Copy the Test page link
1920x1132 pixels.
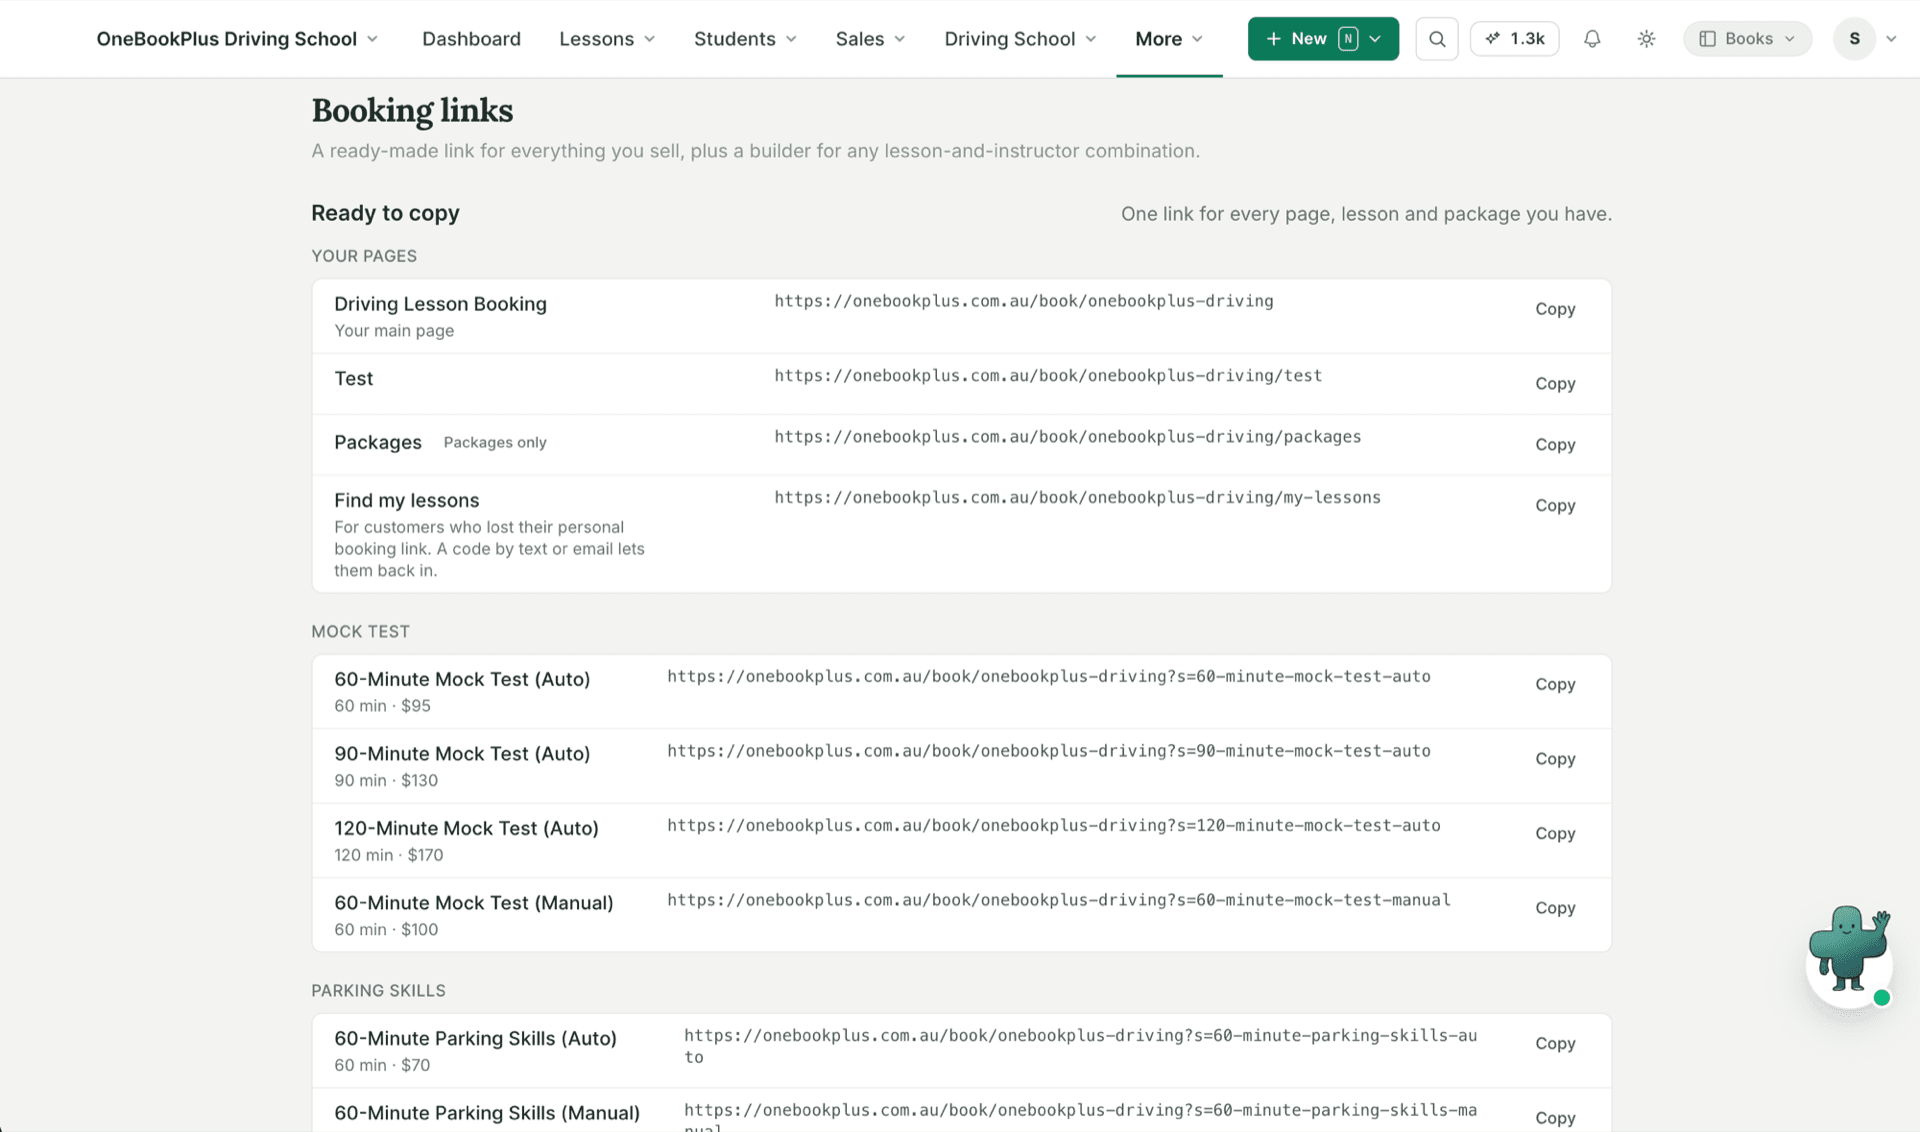1555,384
